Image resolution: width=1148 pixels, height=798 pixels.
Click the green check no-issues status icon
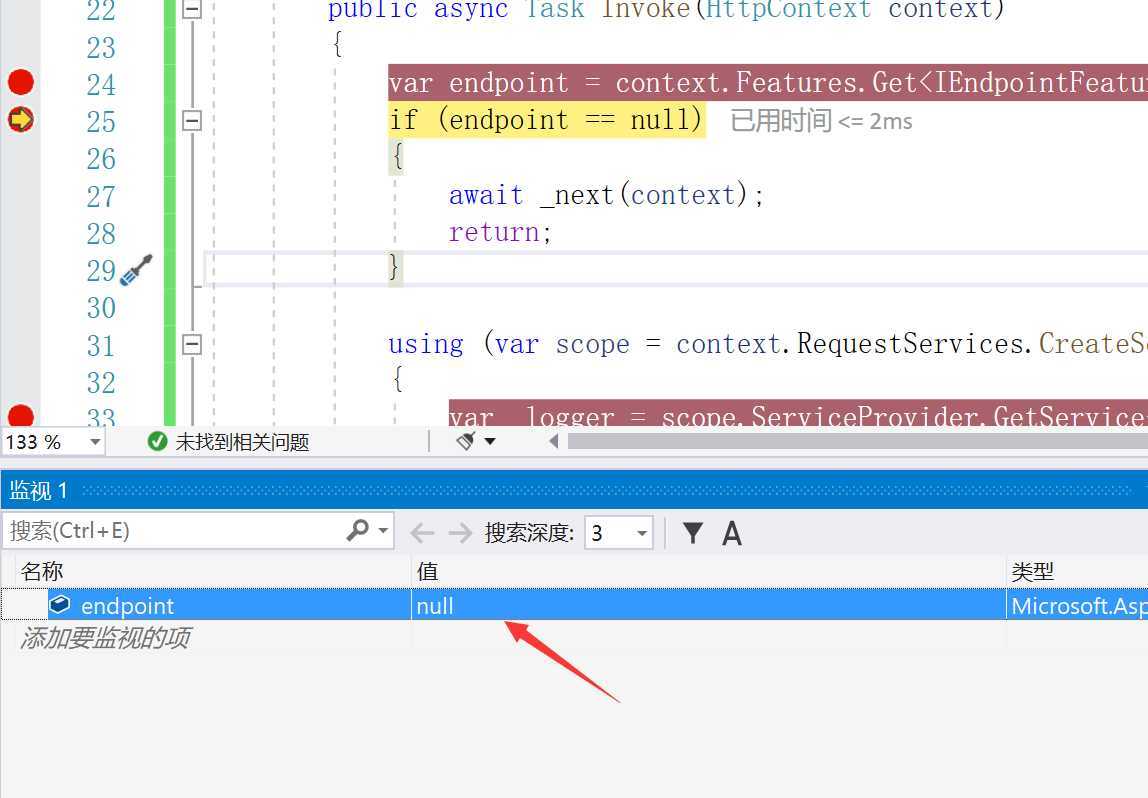pyautogui.click(x=157, y=441)
